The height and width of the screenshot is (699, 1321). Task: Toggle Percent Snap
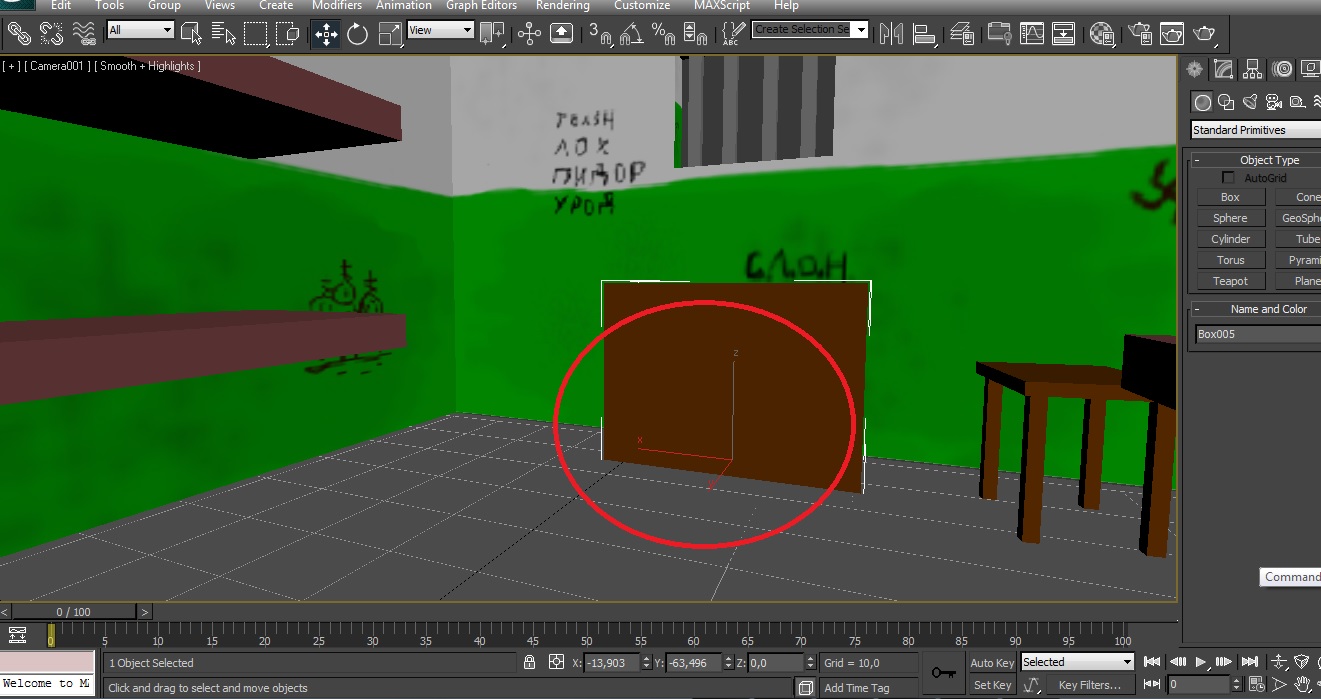(664, 34)
